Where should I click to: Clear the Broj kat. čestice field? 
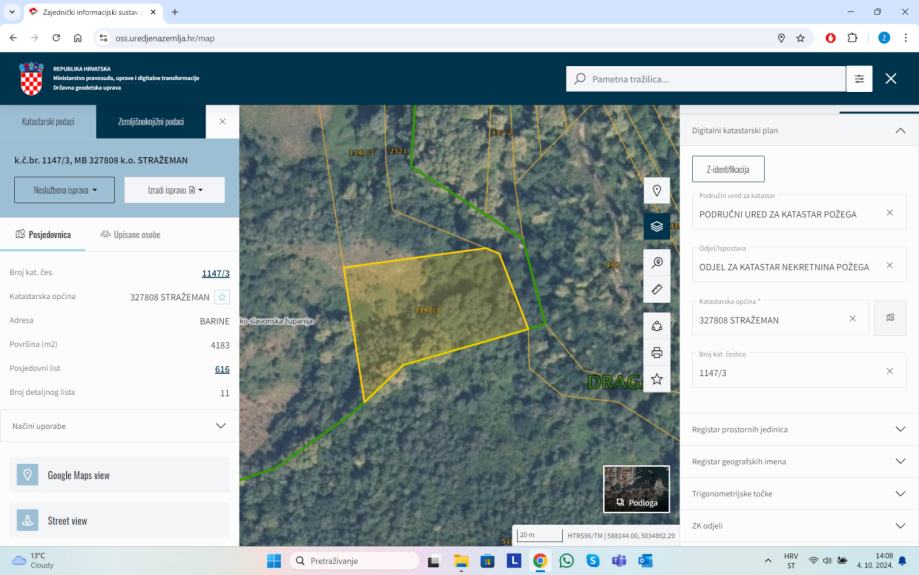(x=889, y=371)
